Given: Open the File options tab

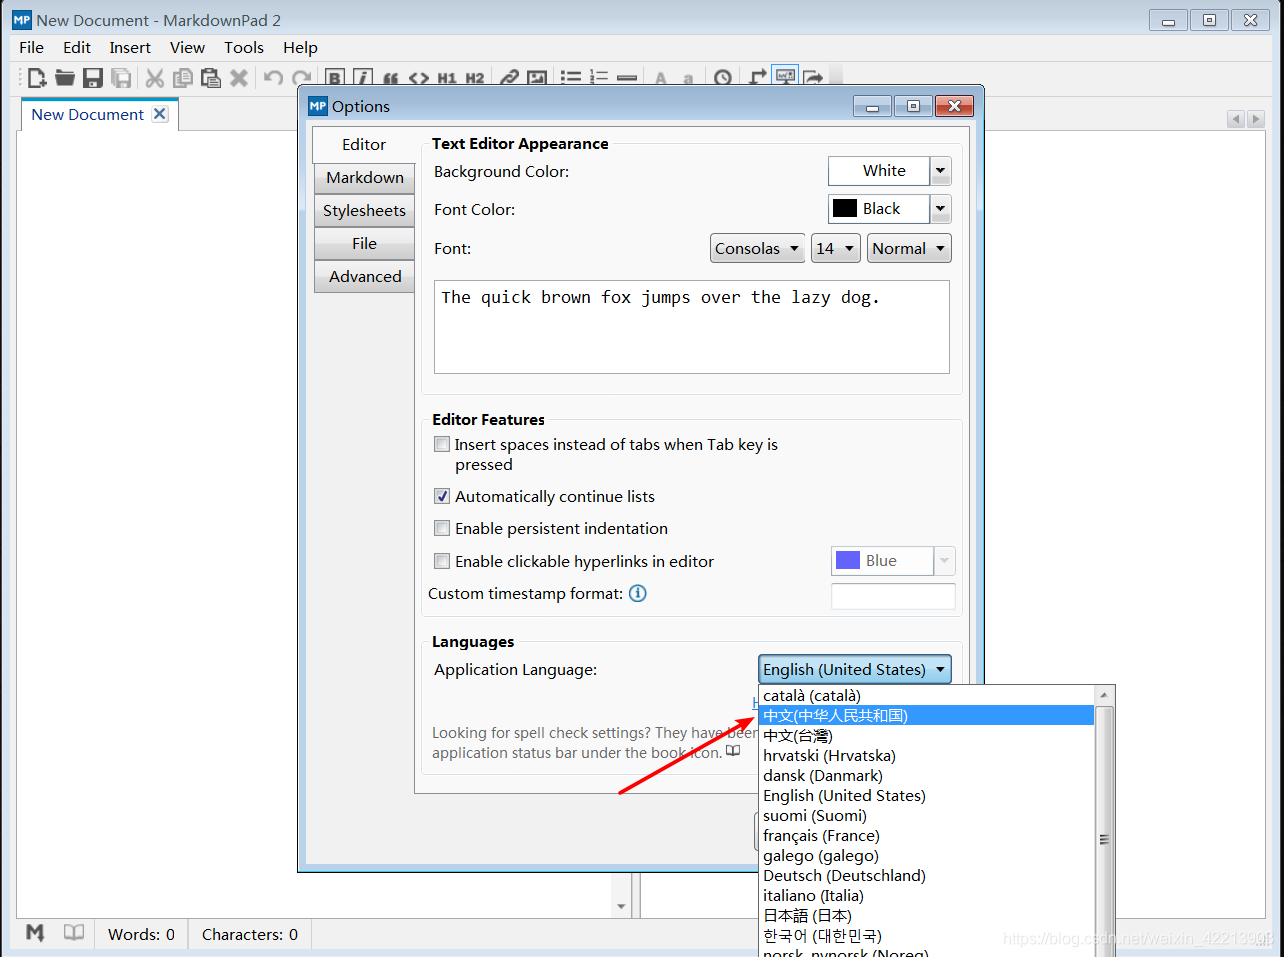Looking at the screenshot, I should coord(364,243).
